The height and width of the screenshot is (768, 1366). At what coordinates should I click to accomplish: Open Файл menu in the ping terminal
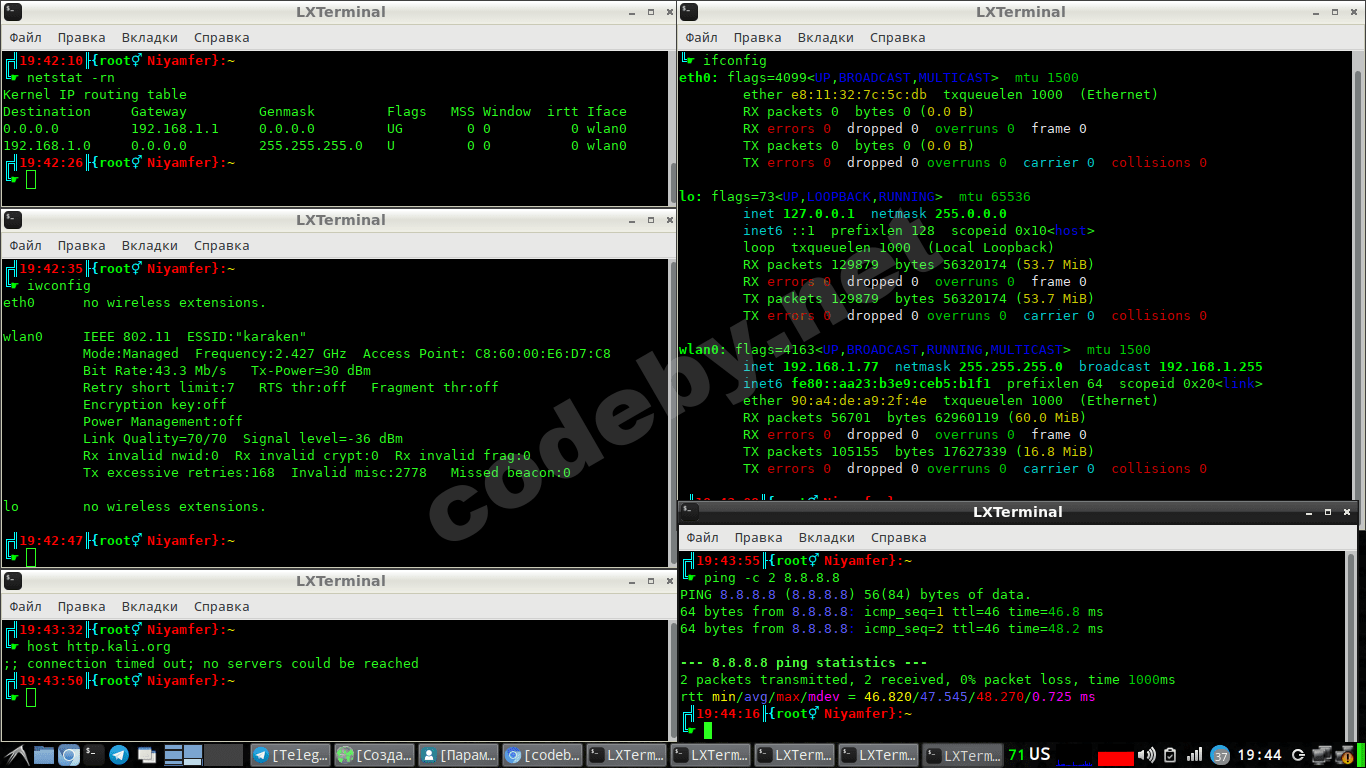702,538
